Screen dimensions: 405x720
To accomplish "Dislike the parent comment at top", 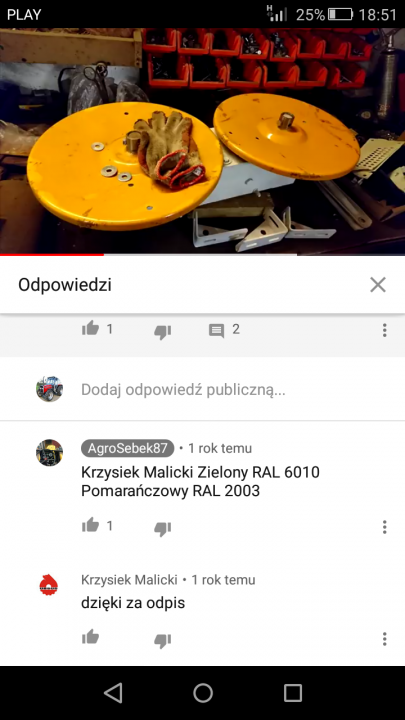I will point(163,332).
